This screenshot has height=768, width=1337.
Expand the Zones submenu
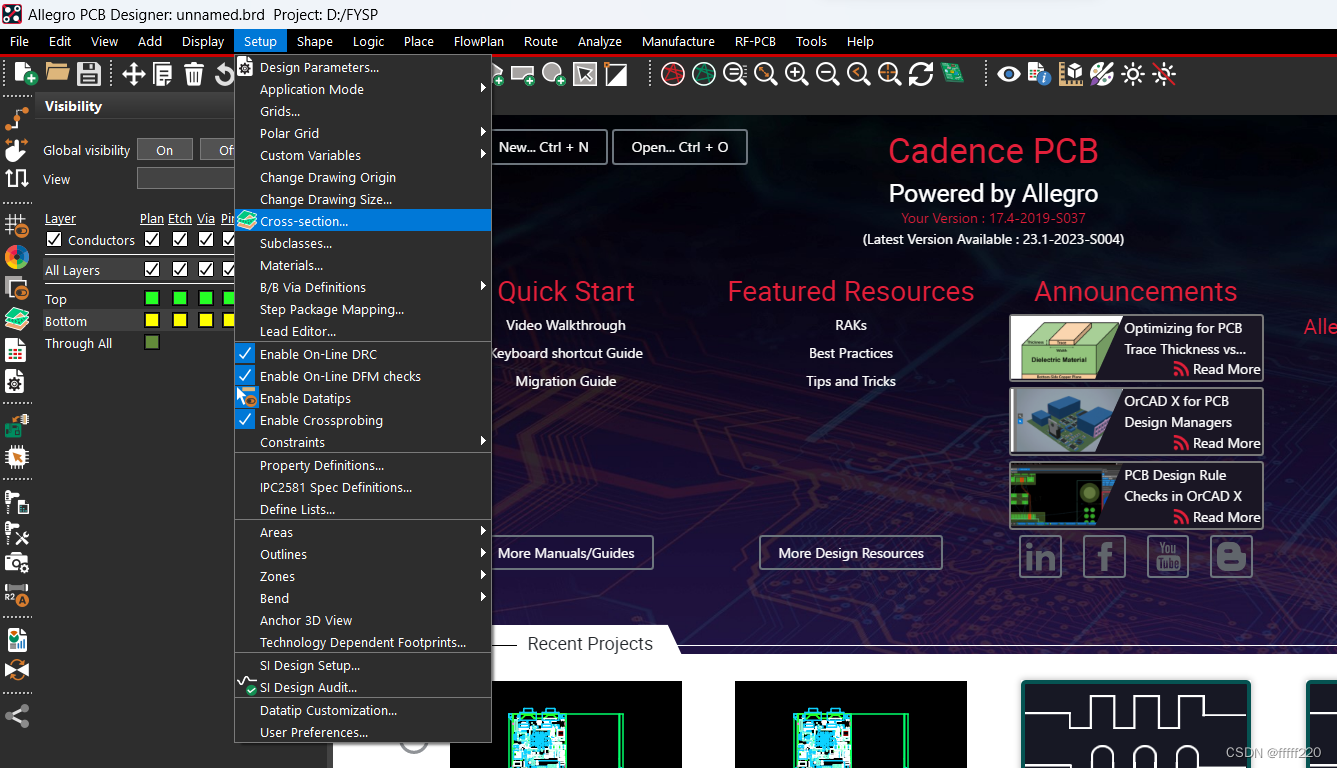(x=363, y=576)
